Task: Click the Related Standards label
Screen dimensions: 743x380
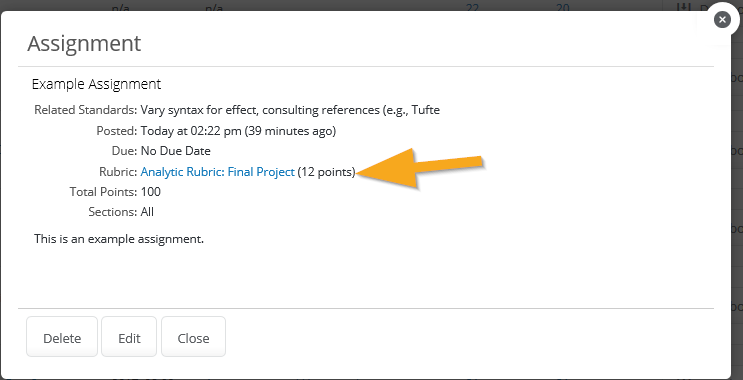Action: [x=86, y=110]
